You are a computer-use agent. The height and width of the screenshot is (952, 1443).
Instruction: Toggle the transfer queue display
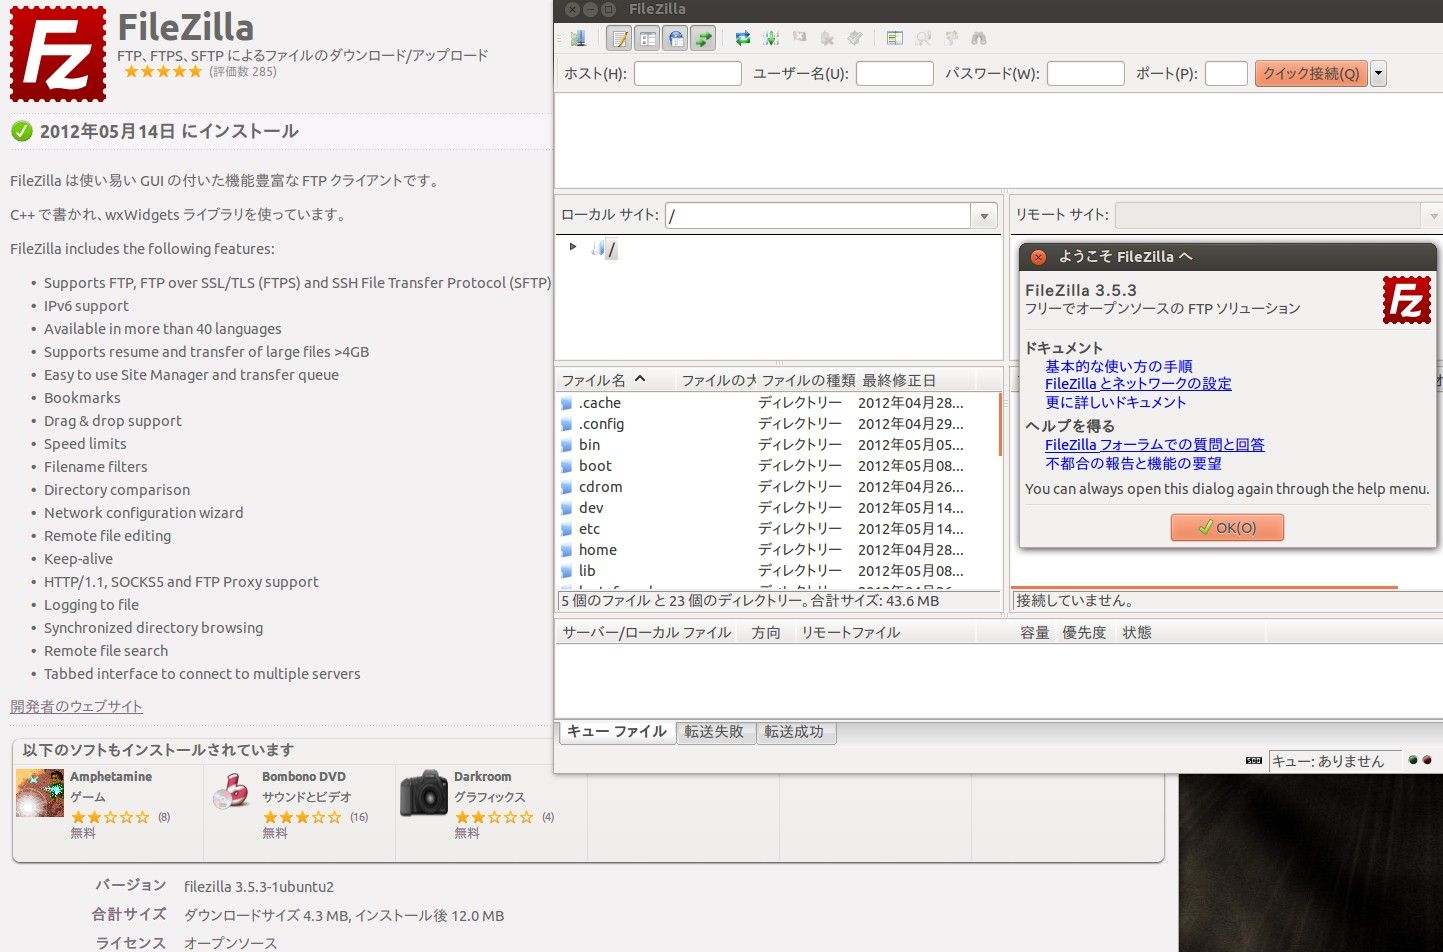(x=704, y=39)
